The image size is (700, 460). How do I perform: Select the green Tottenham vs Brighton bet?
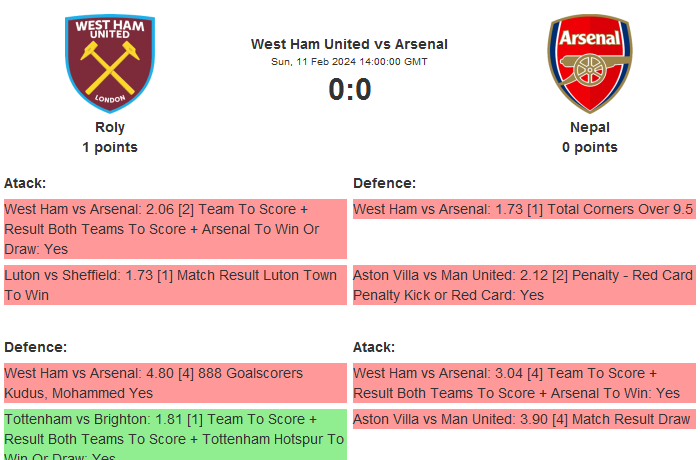click(175, 433)
